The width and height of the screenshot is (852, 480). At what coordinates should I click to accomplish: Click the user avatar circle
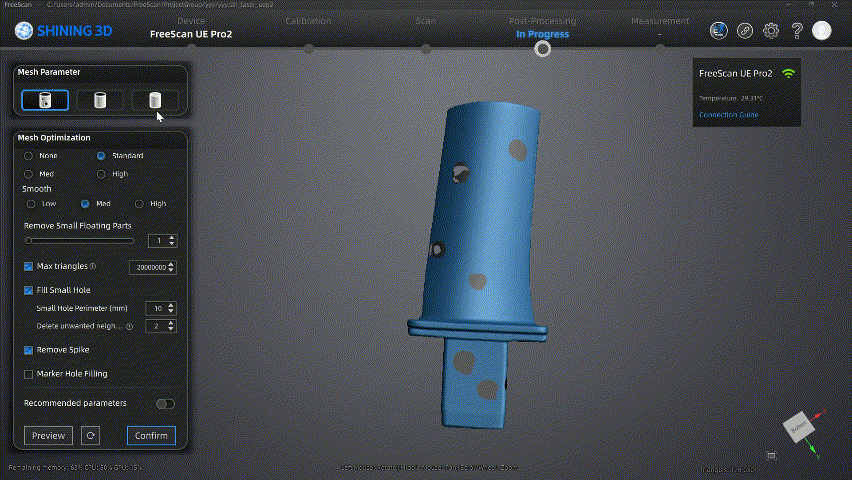point(822,31)
